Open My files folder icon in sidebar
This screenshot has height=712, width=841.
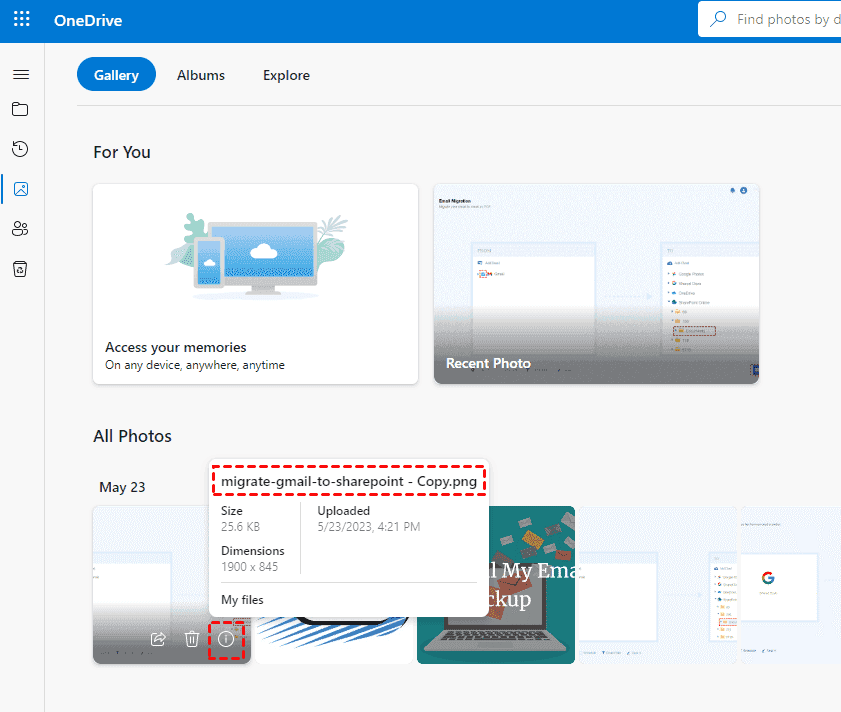coord(20,109)
